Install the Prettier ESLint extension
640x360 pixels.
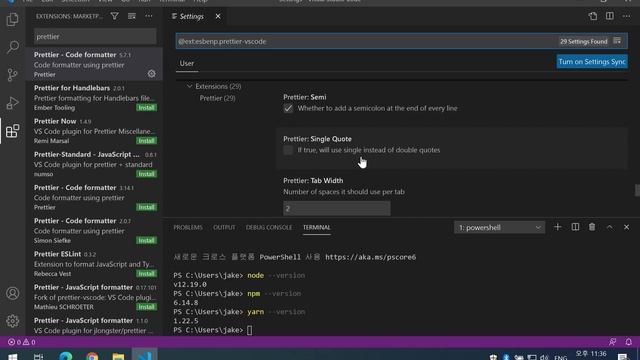[x=146, y=273]
